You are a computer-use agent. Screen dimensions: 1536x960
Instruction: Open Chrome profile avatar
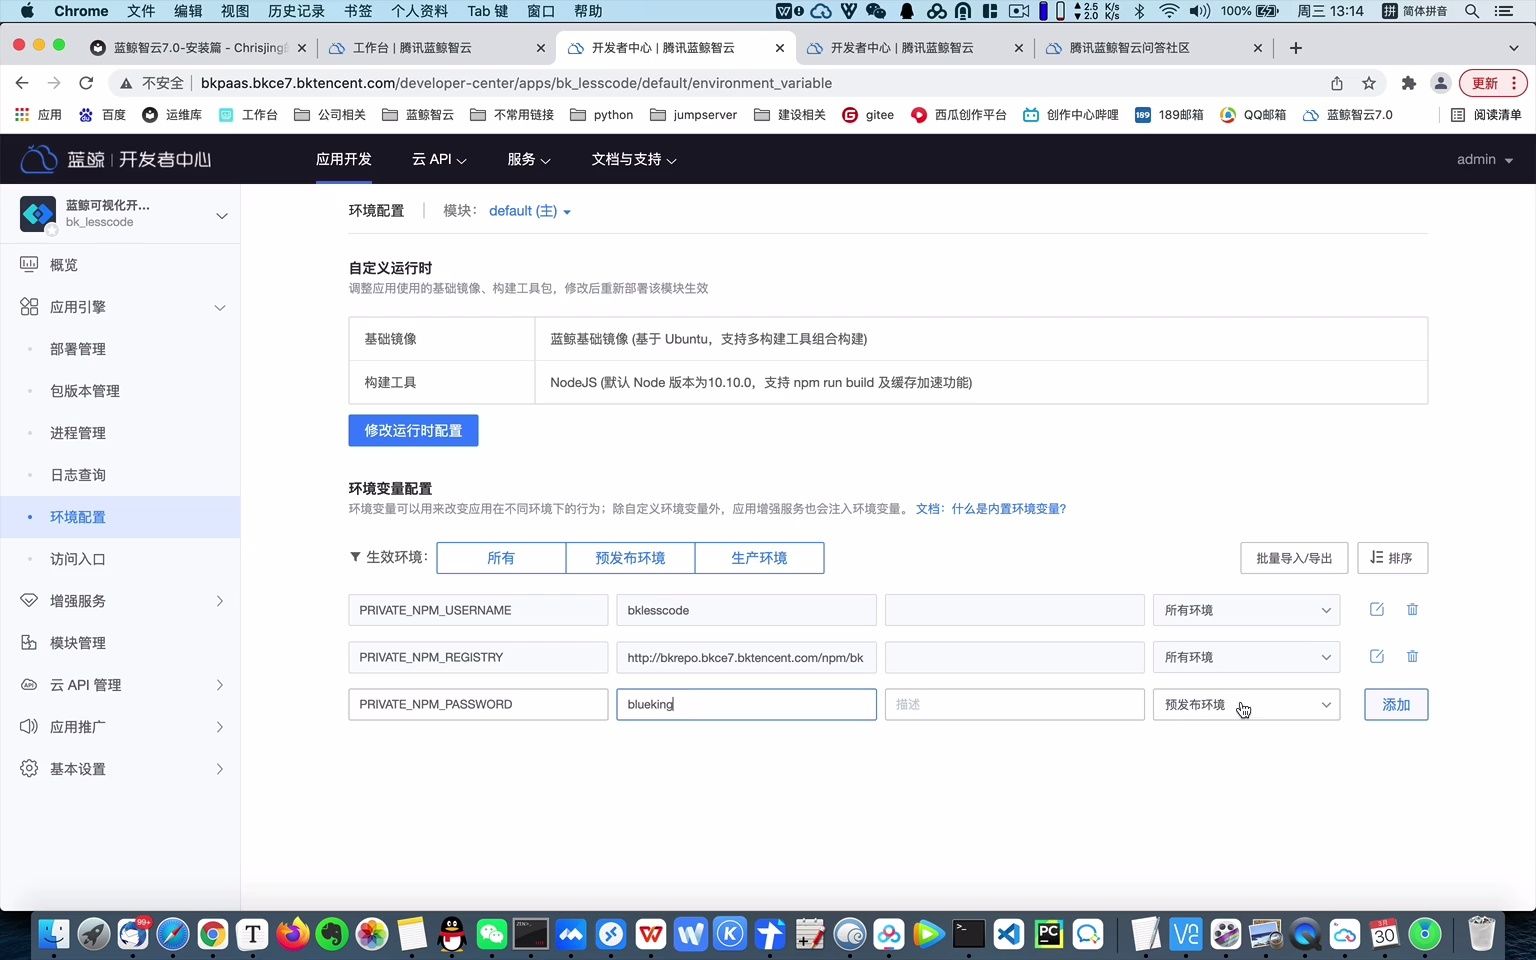(1440, 83)
